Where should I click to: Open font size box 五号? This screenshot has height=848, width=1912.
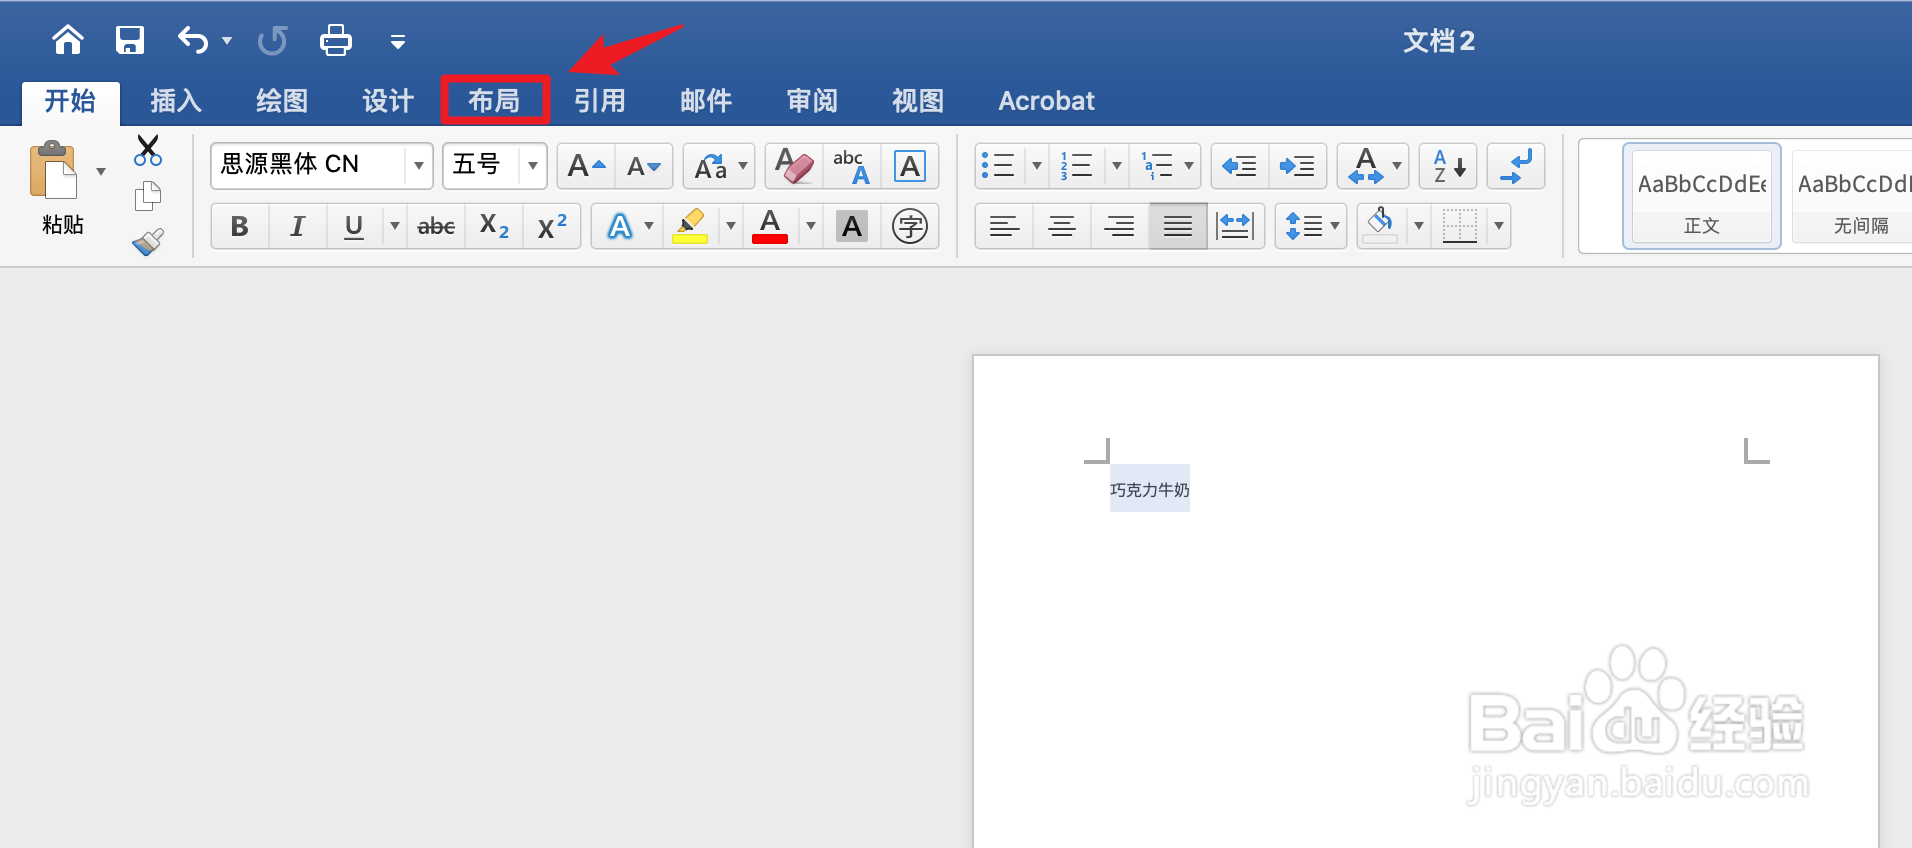click(494, 165)
